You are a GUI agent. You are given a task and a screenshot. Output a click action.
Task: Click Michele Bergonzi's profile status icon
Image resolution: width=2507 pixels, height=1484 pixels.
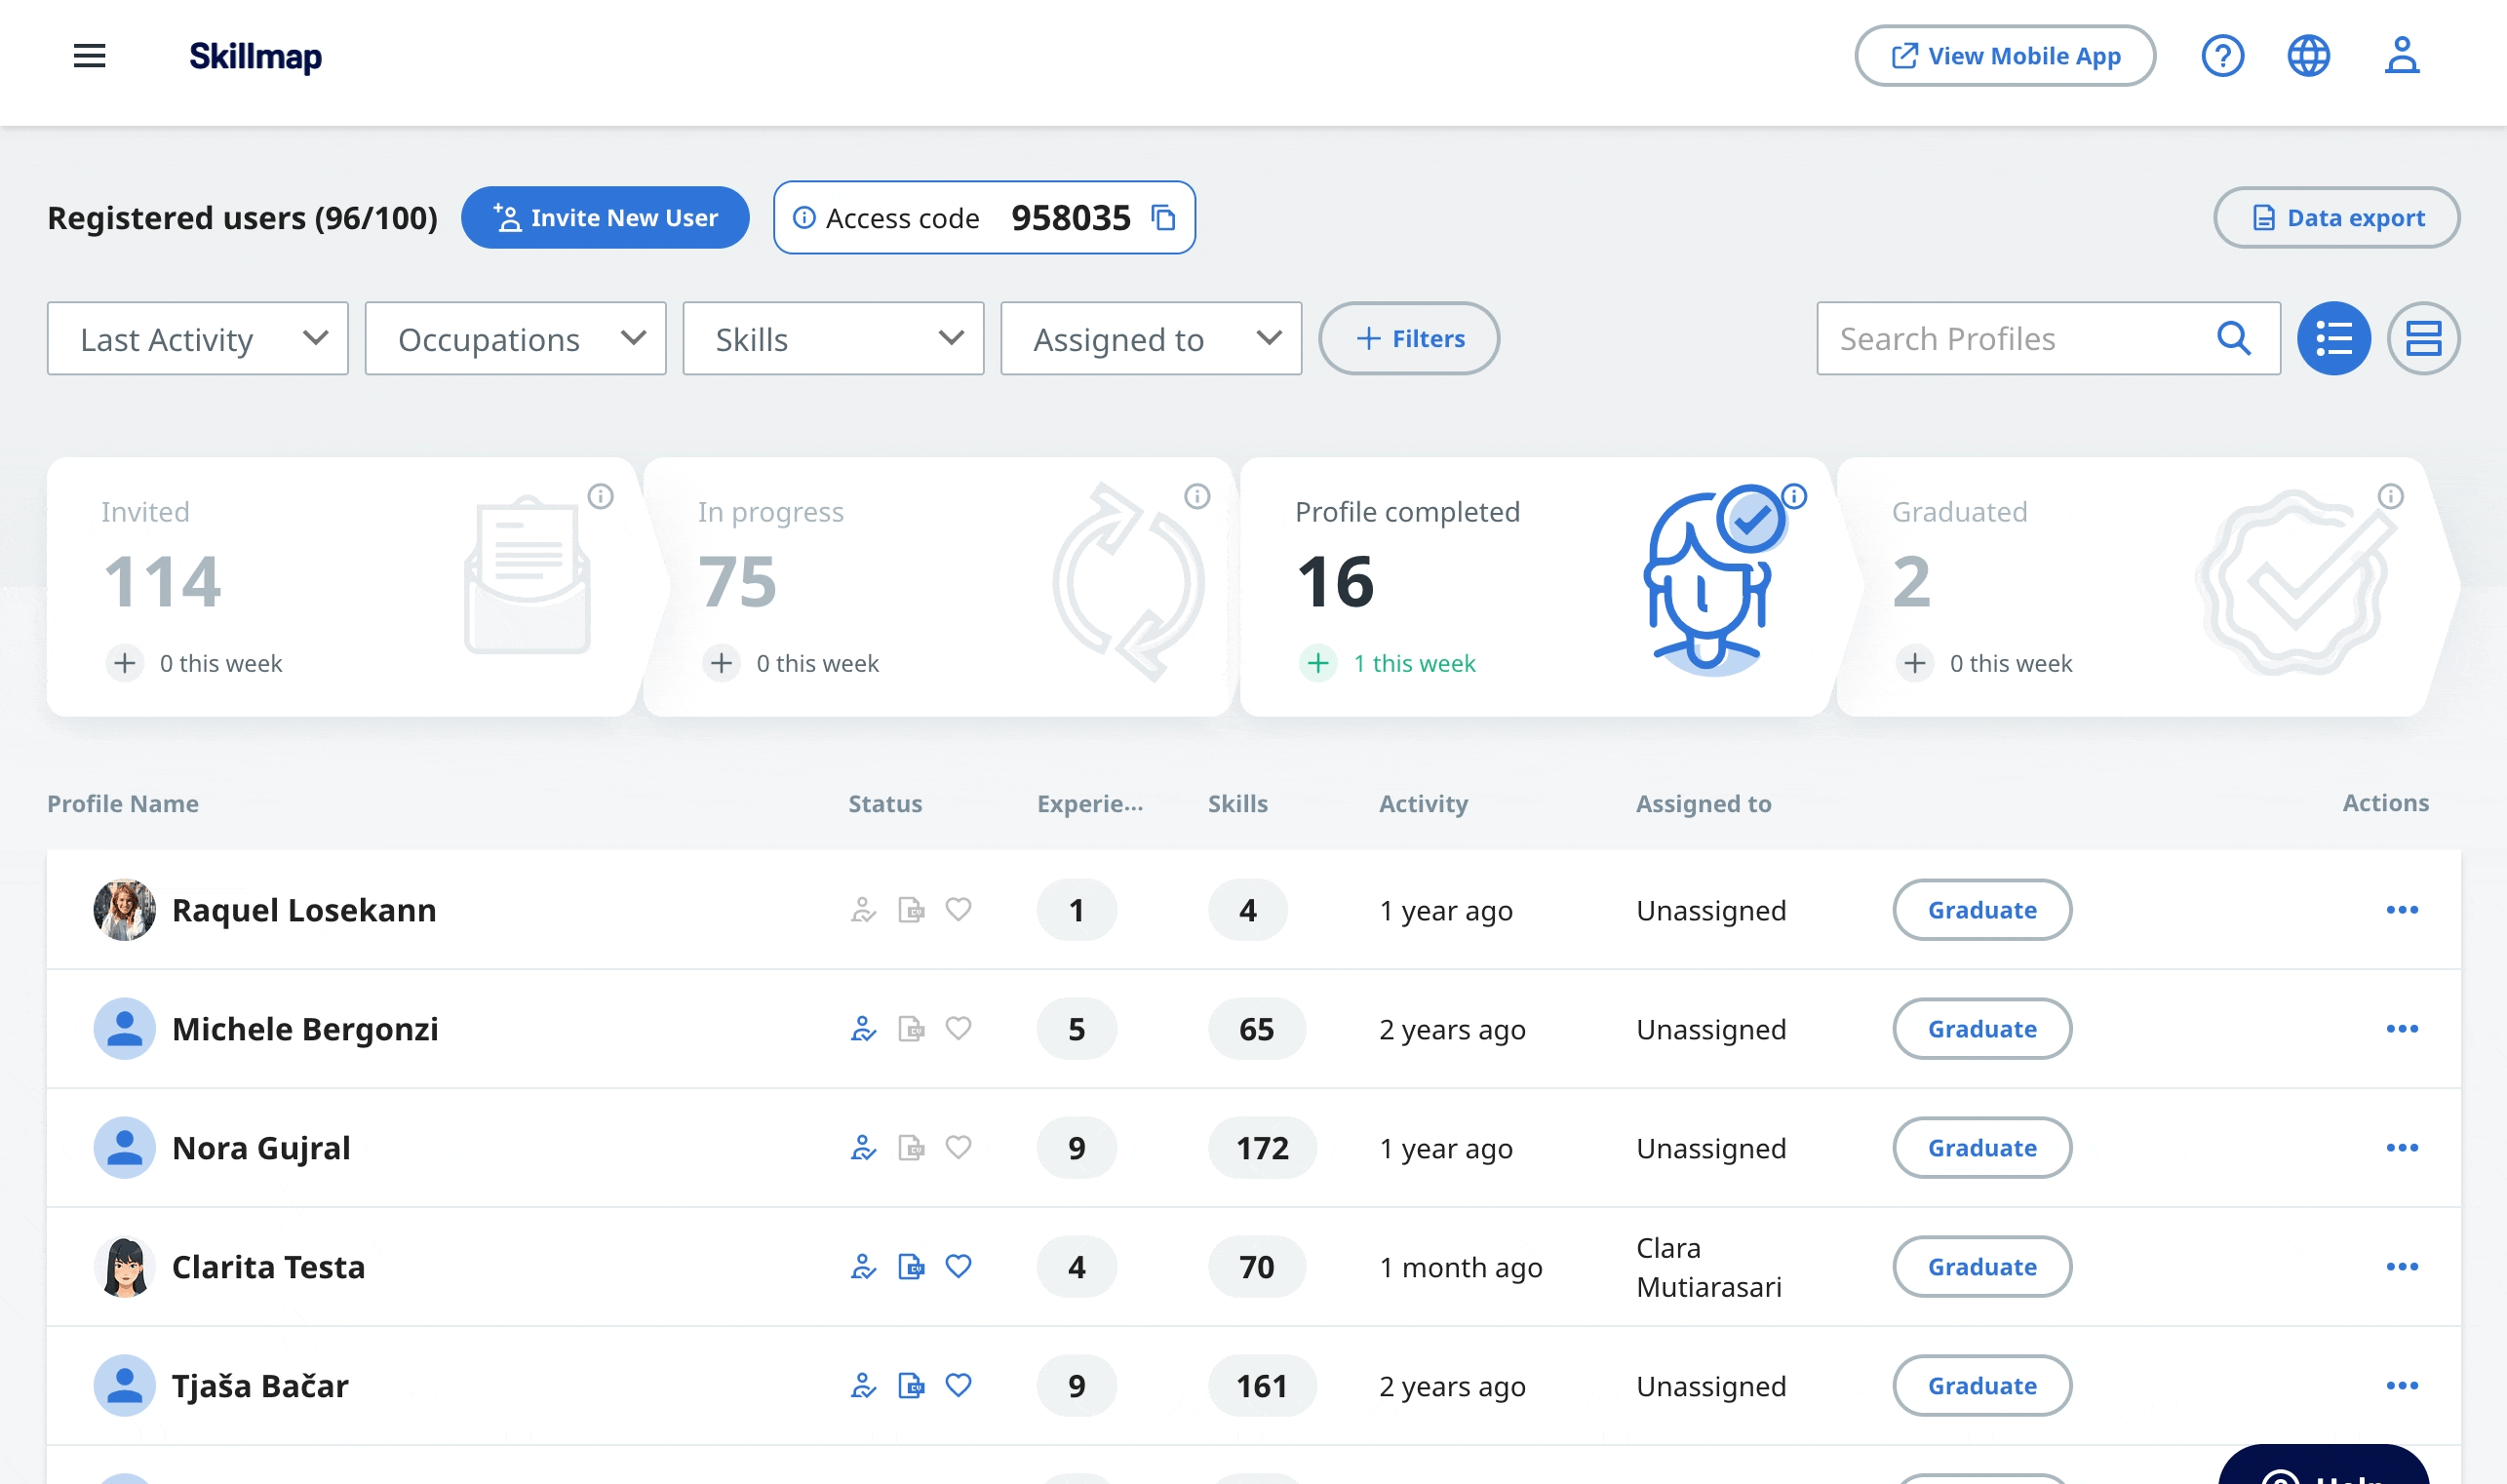pos(863,1029)
